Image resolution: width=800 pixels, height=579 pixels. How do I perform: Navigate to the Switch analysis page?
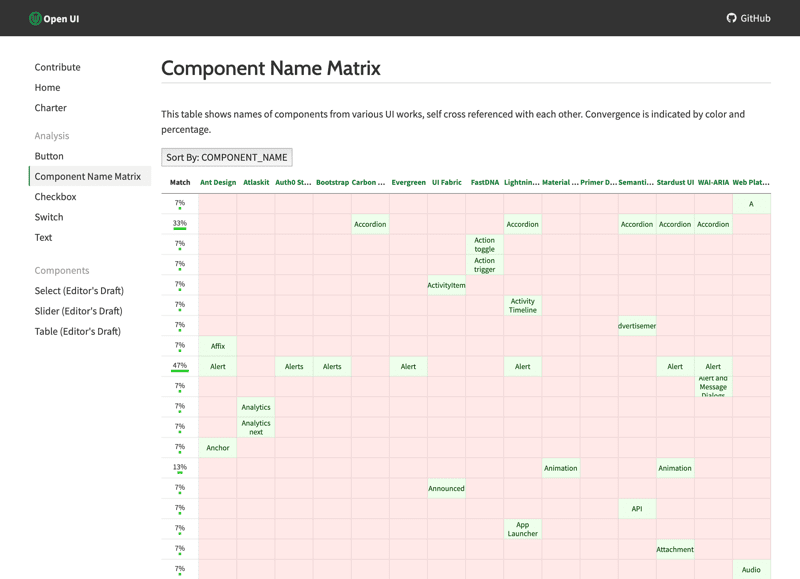49,217
